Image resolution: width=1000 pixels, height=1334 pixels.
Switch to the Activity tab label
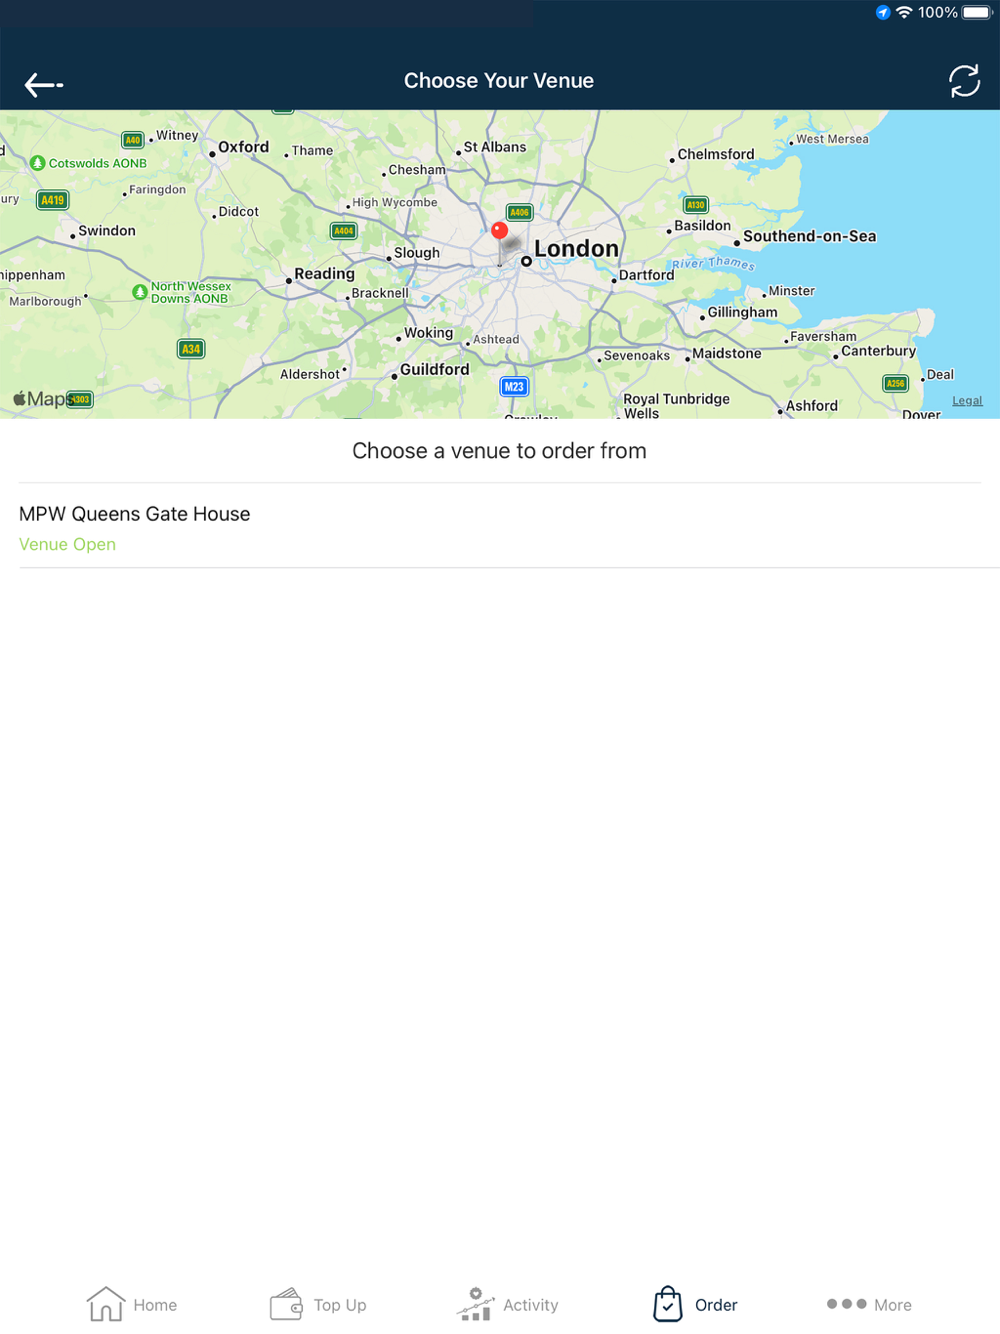pyautogui.click(x=530, y=1305)
